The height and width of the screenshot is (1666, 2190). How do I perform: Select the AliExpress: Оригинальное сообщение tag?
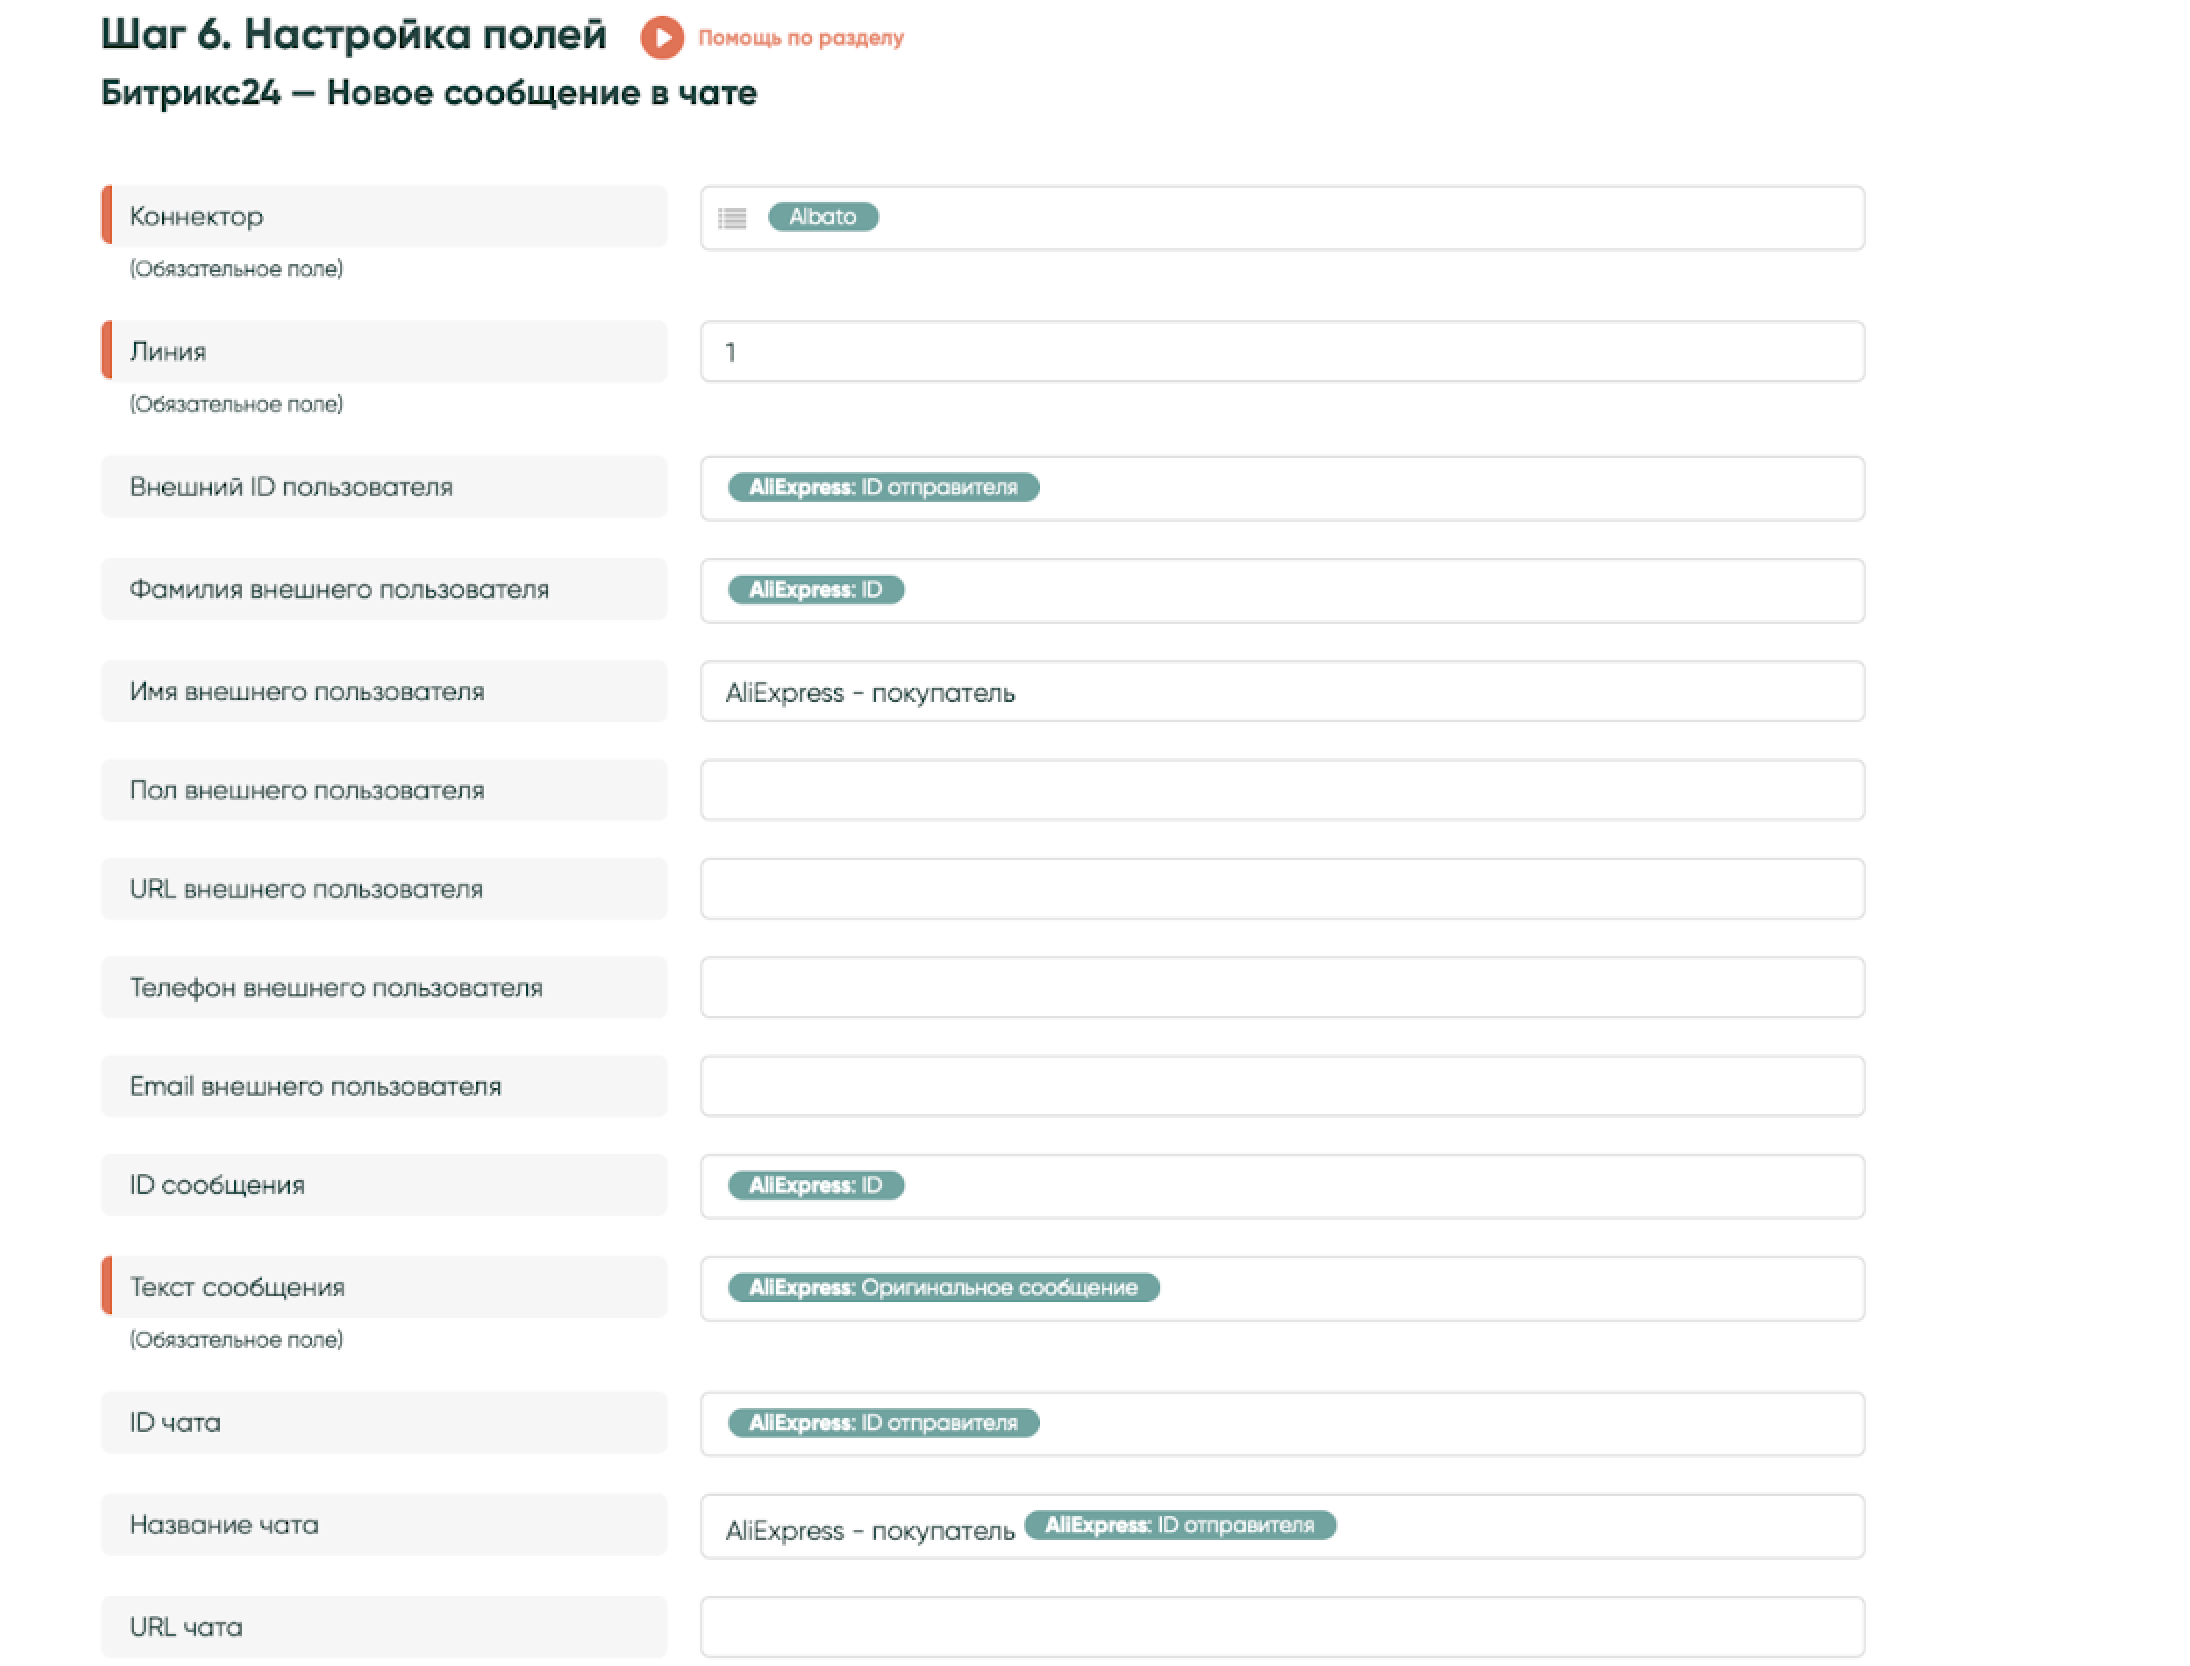click(943, 1287)
